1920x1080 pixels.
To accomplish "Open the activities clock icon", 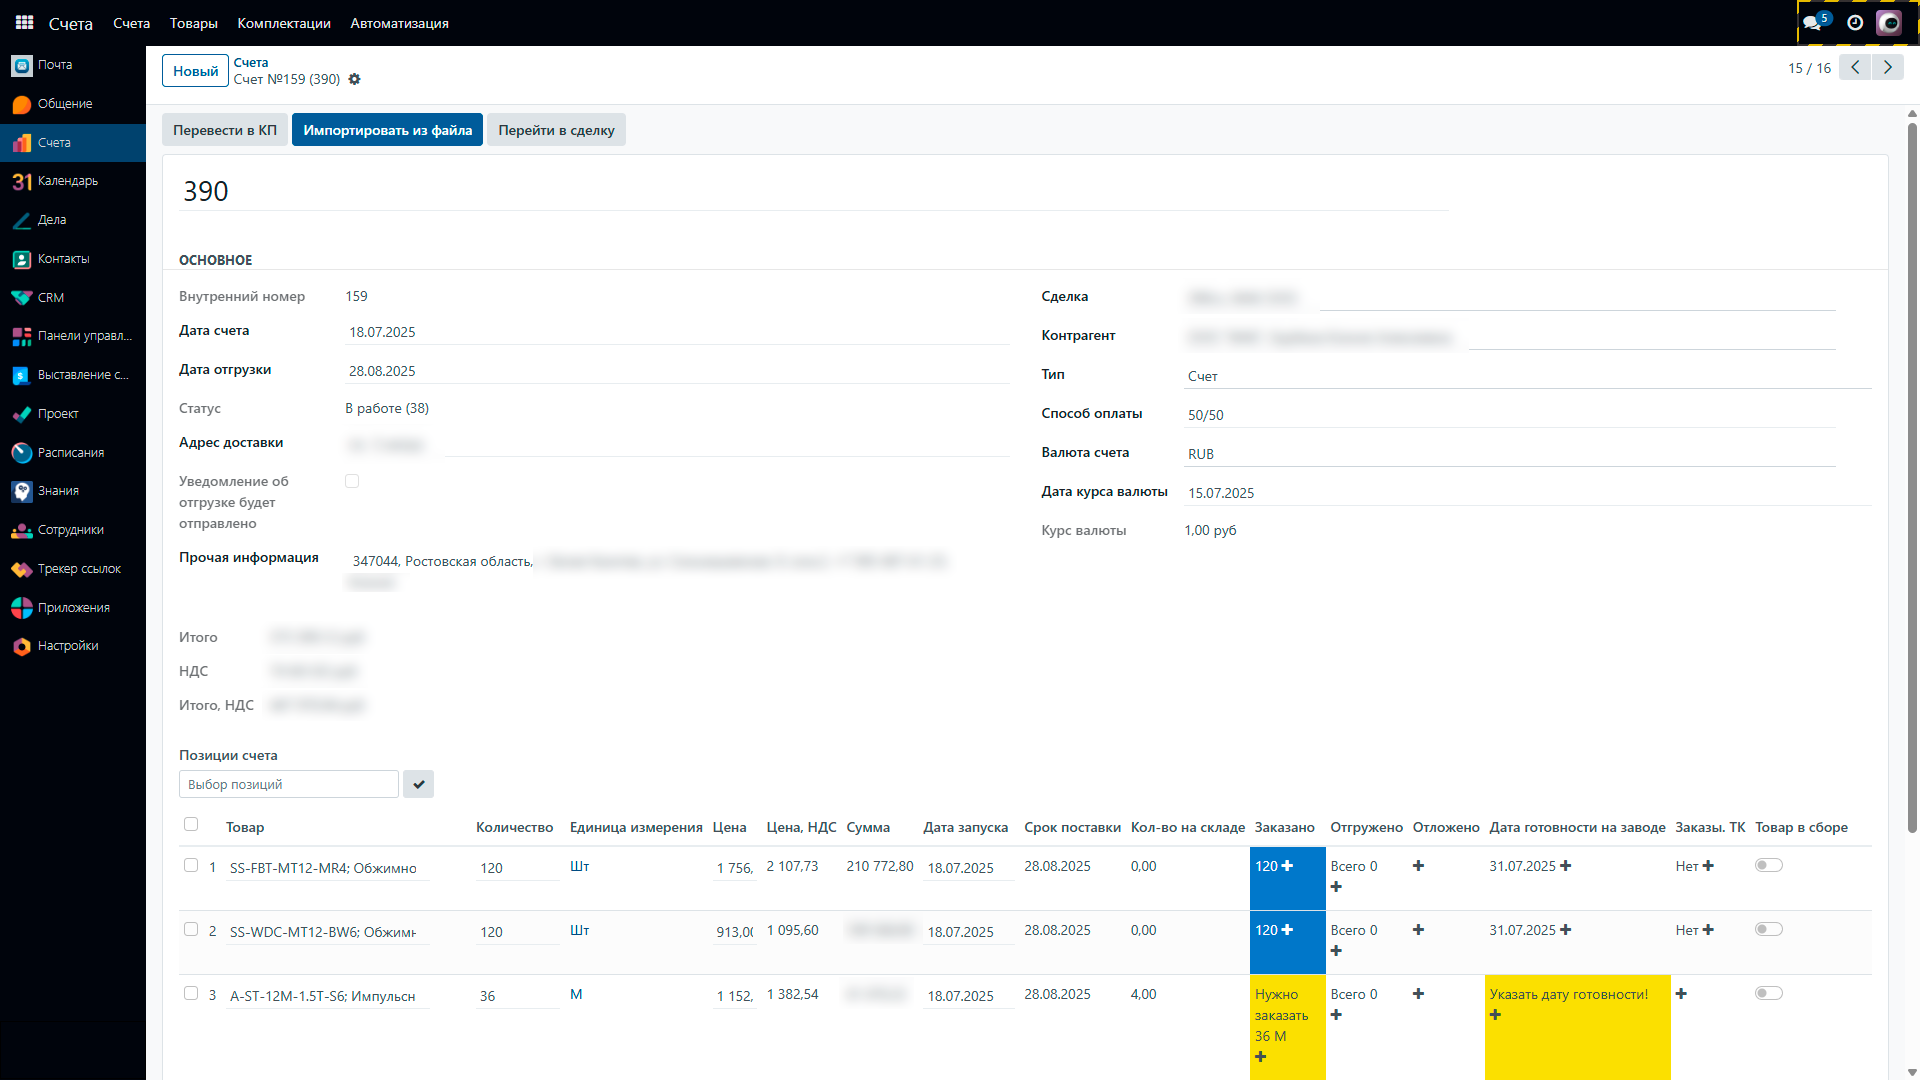I will click(x=1855, y=22).
